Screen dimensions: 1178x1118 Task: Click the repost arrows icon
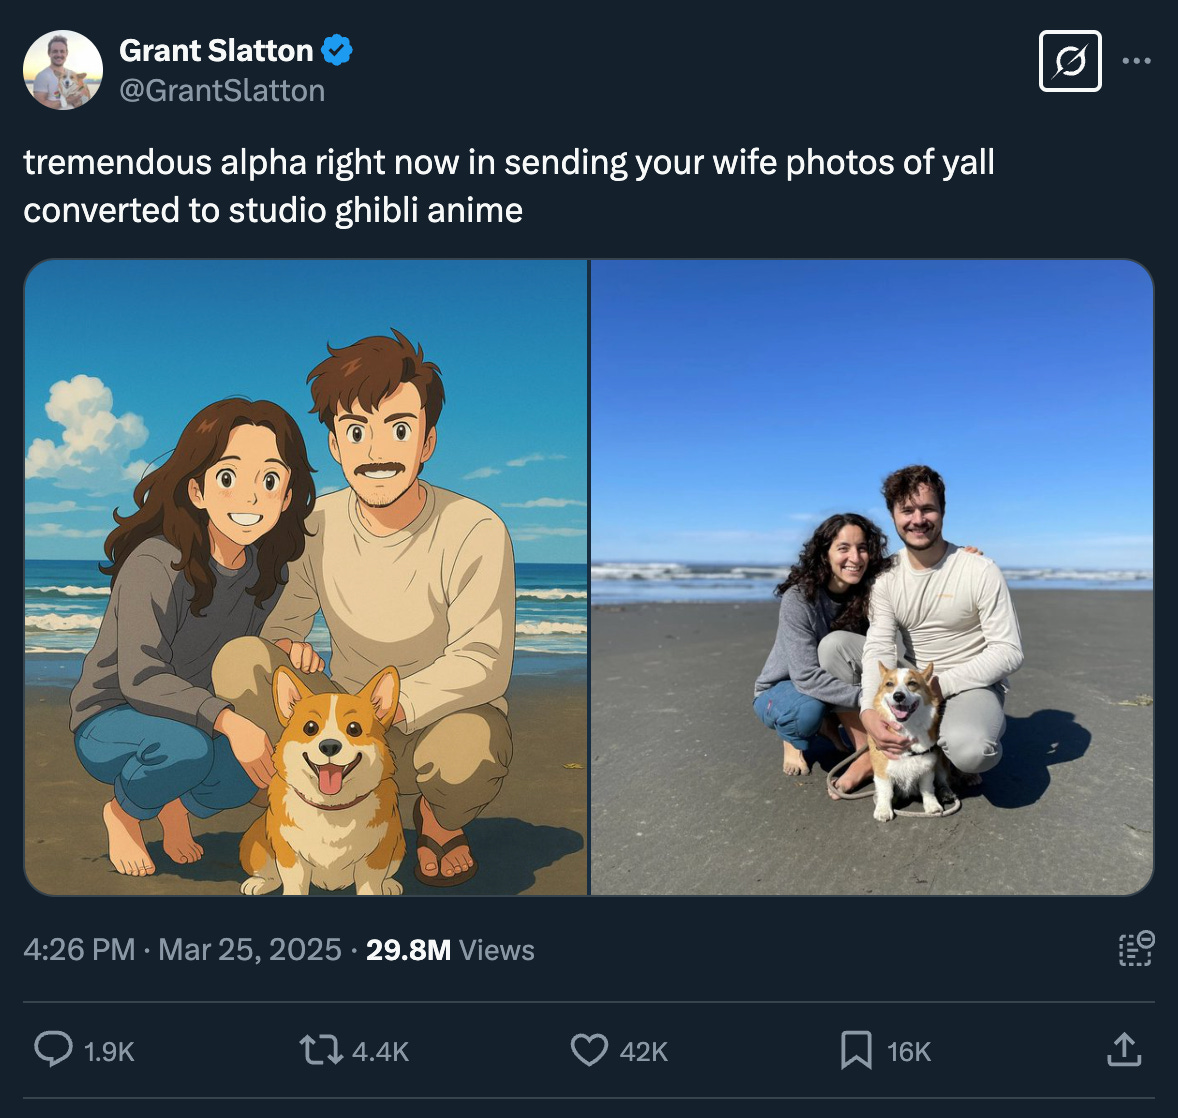320,1050
